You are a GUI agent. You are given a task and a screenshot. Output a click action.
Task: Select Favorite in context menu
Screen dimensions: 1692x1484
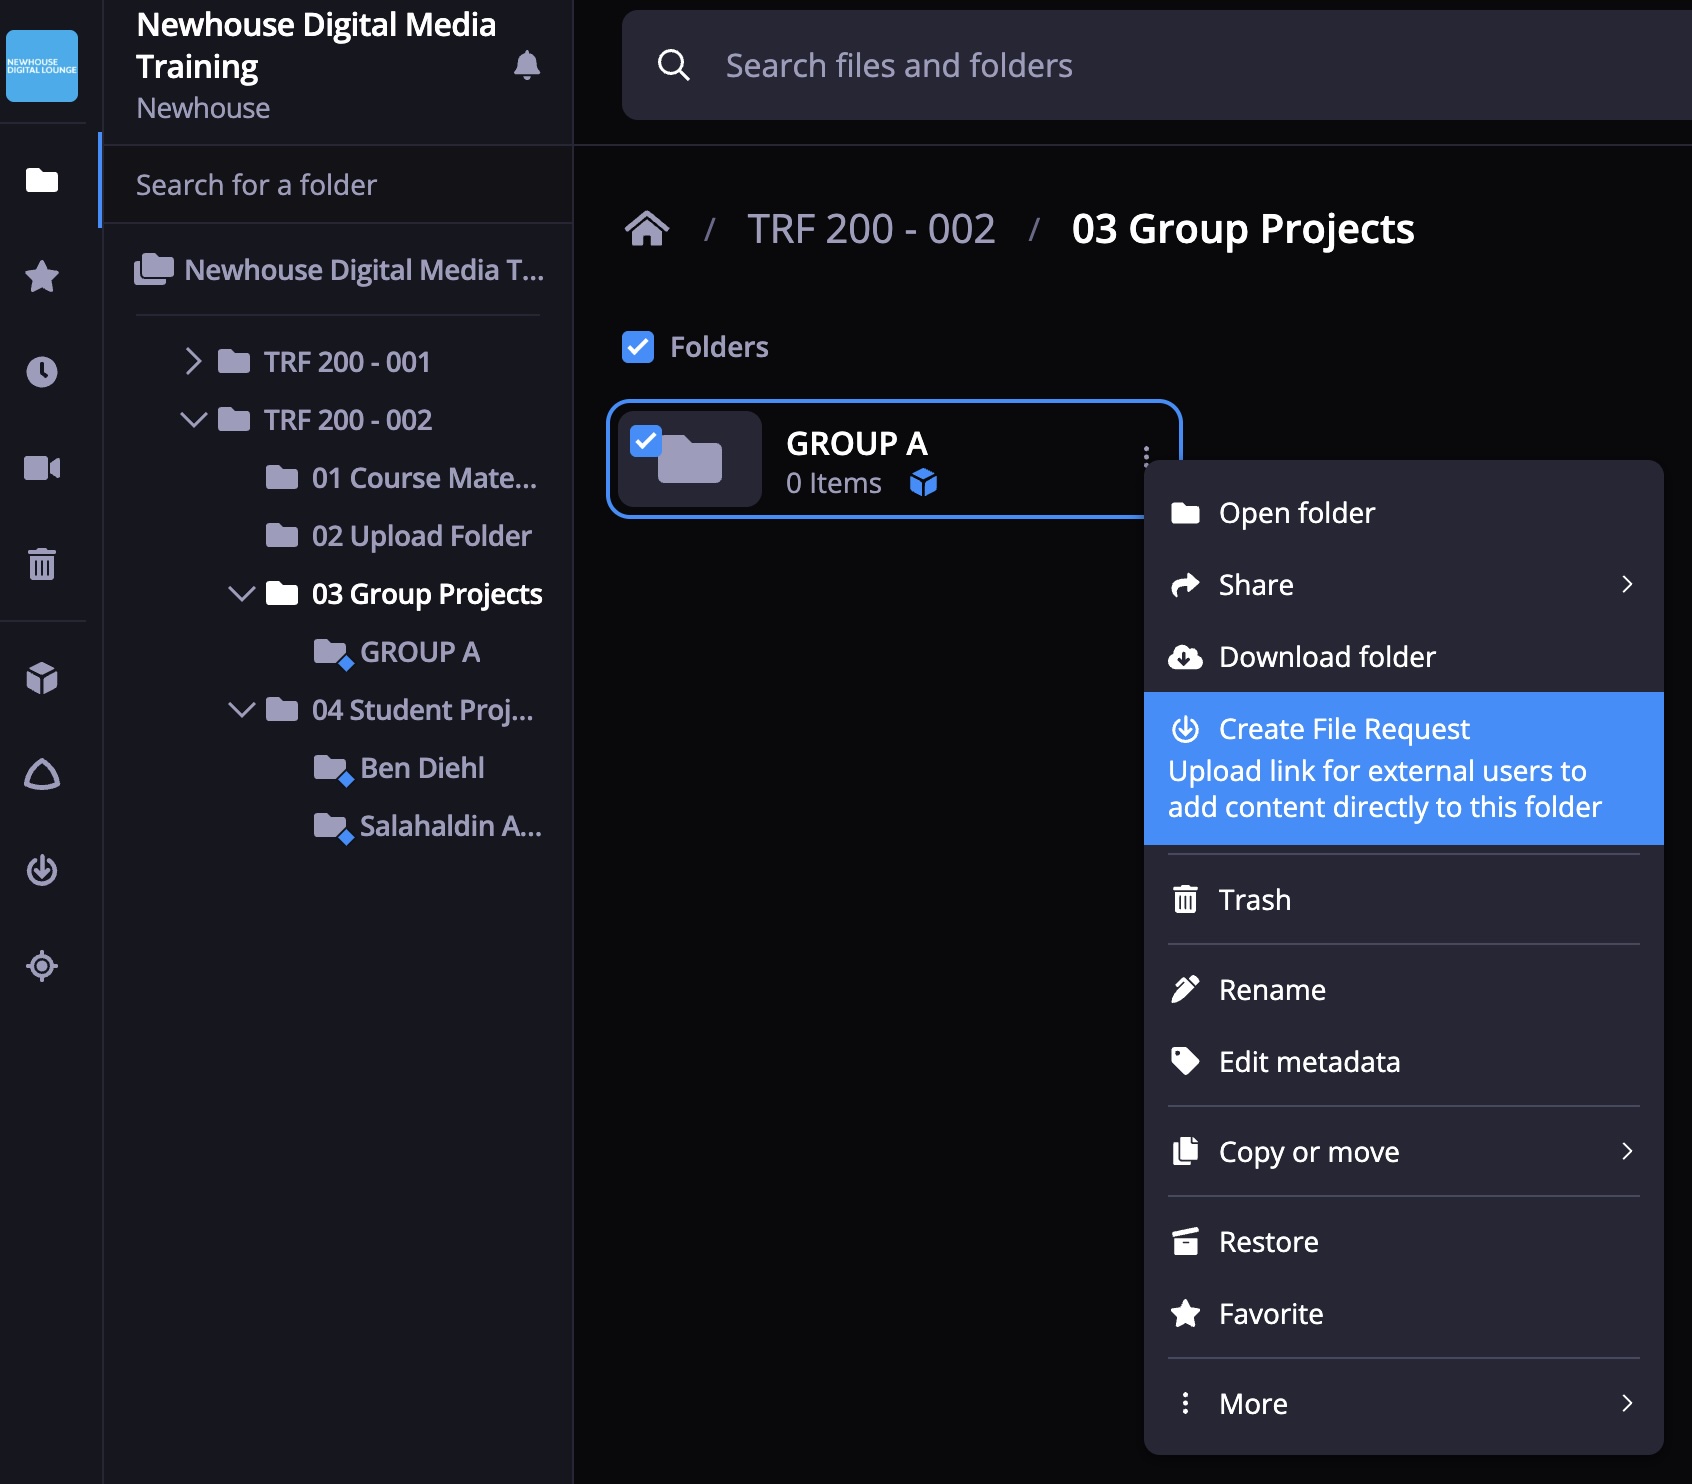pyautogui.click(x=1404, y=1314)
